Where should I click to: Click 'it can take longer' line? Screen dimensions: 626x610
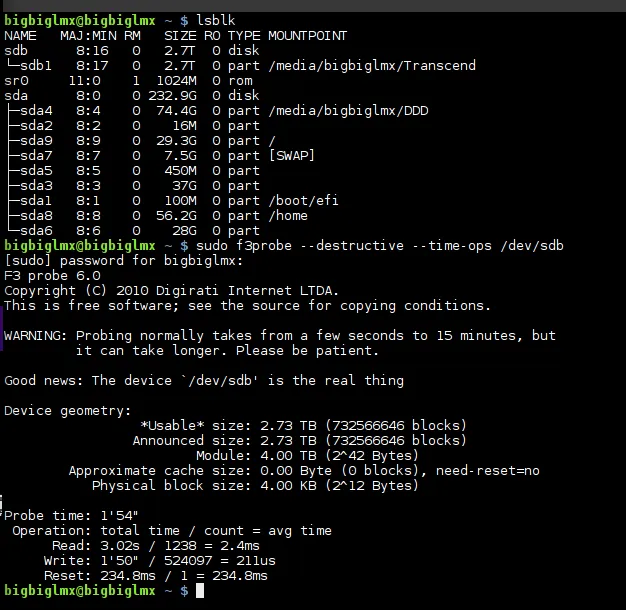point(227,351)
